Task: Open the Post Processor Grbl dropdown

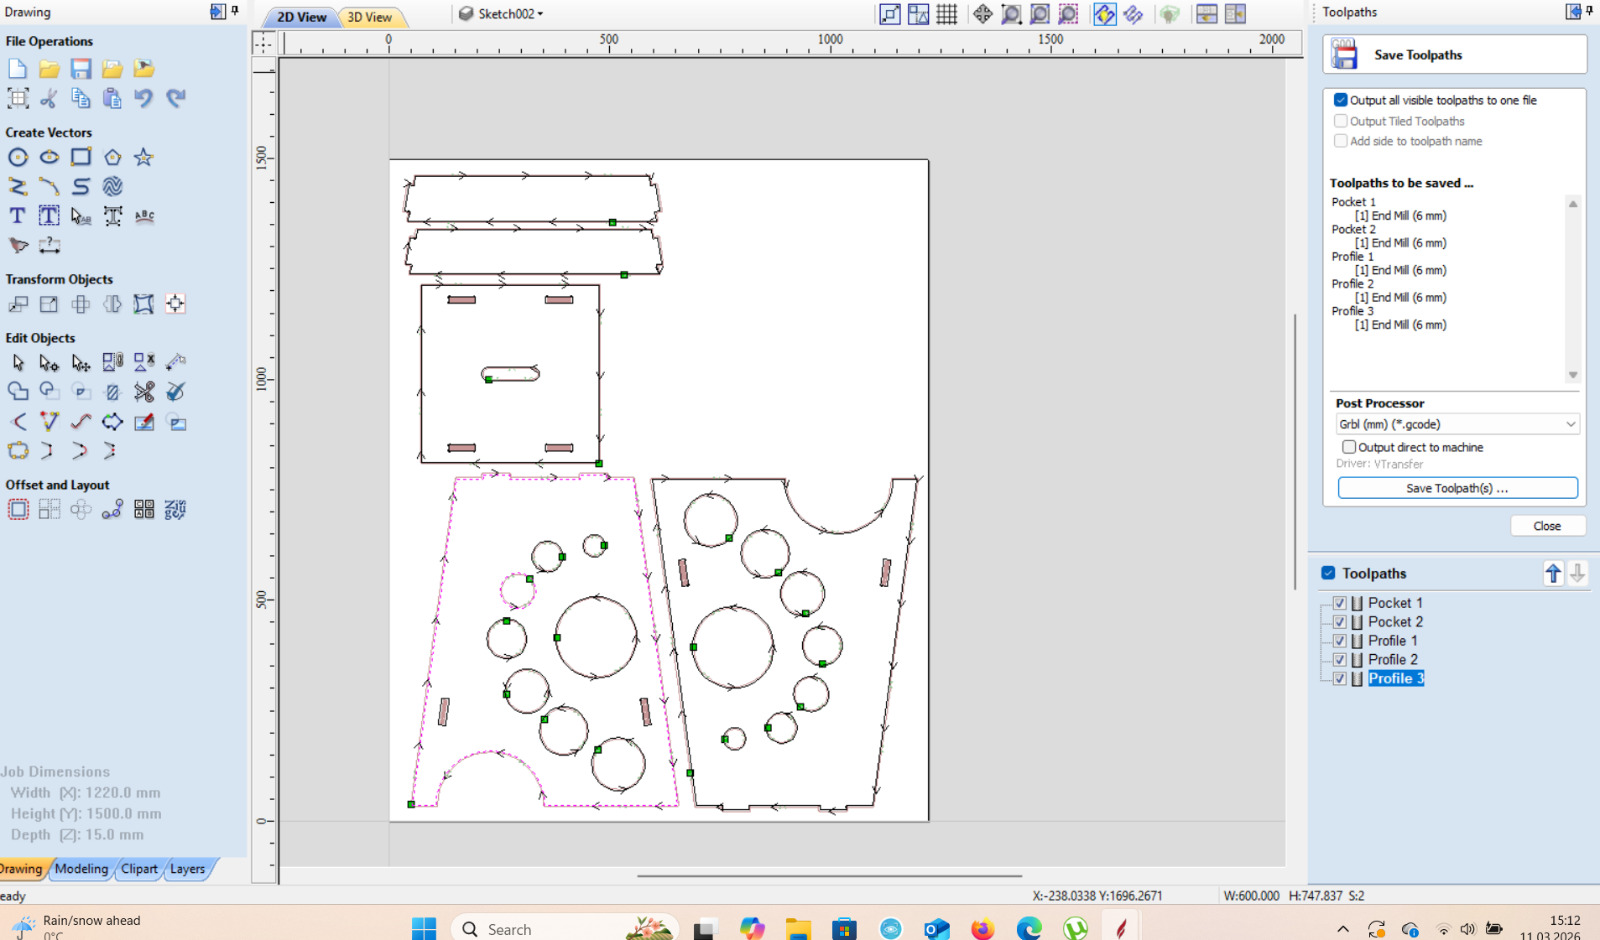Action: (1457, 424)
